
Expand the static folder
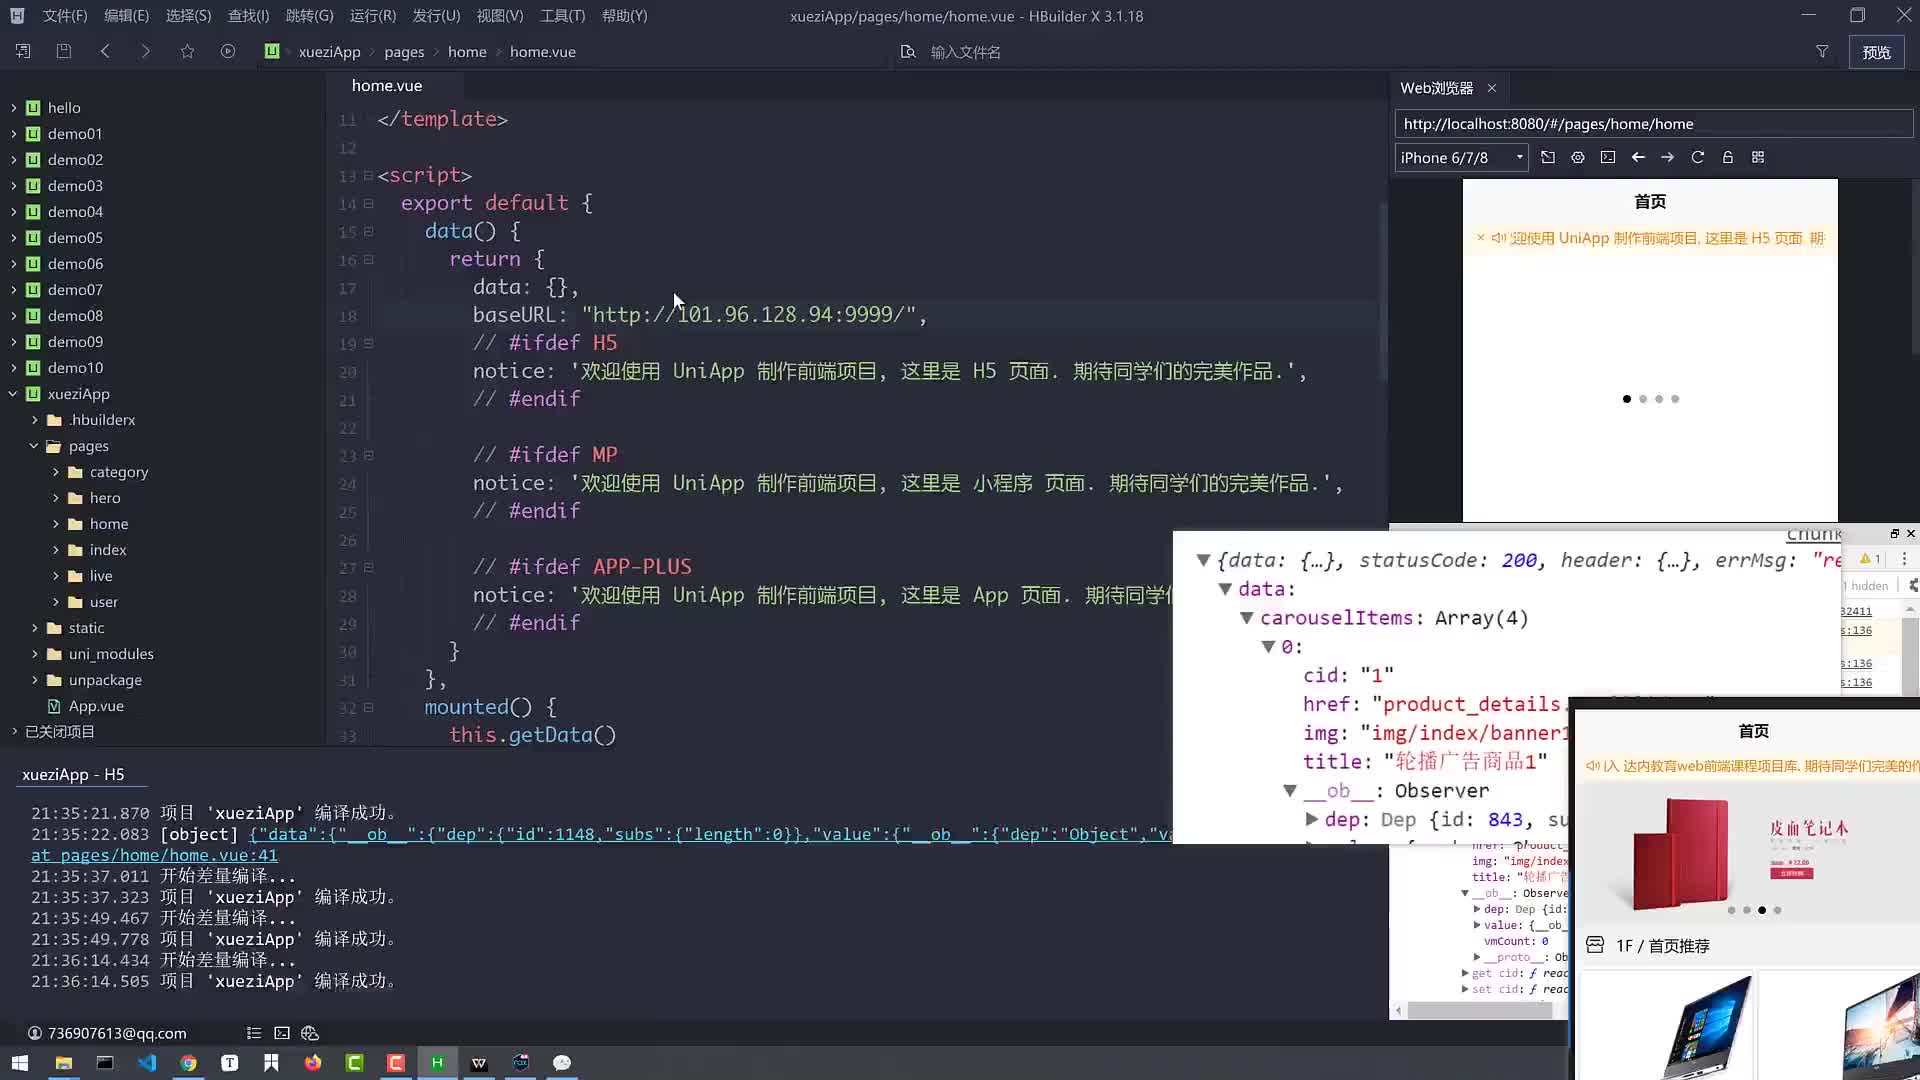point(34,627)
